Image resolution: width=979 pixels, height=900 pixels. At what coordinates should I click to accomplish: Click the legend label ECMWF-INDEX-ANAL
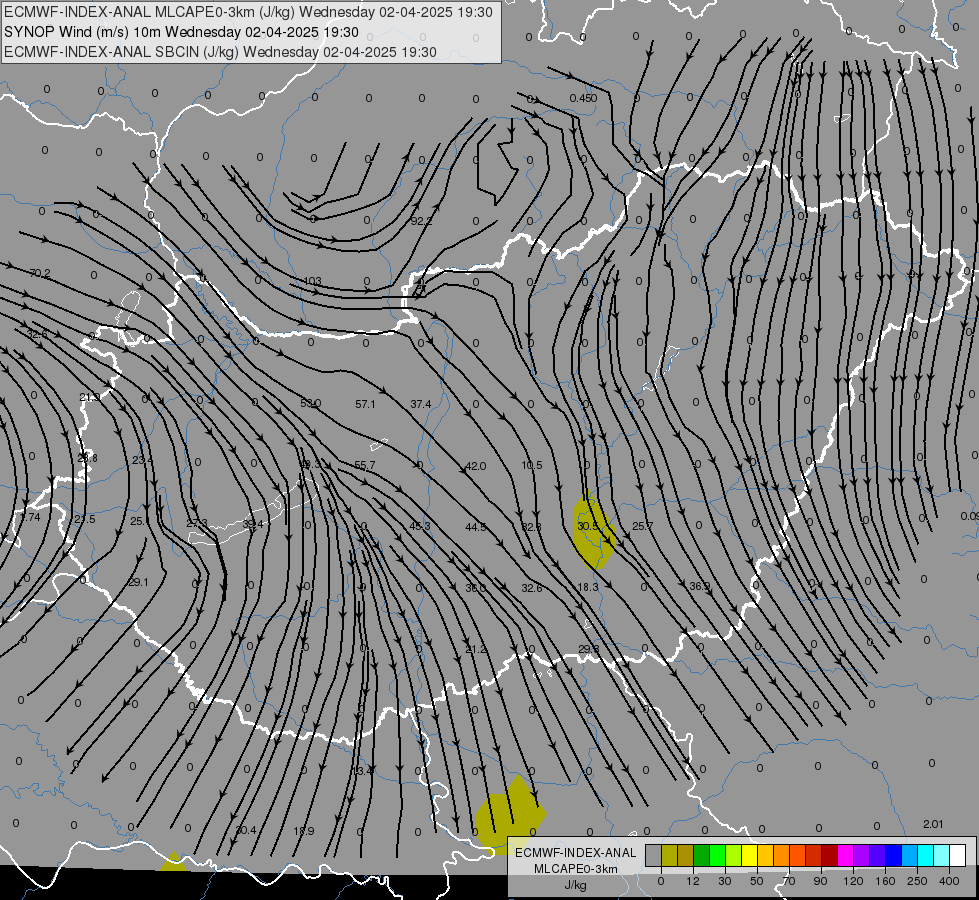(575, 853)
